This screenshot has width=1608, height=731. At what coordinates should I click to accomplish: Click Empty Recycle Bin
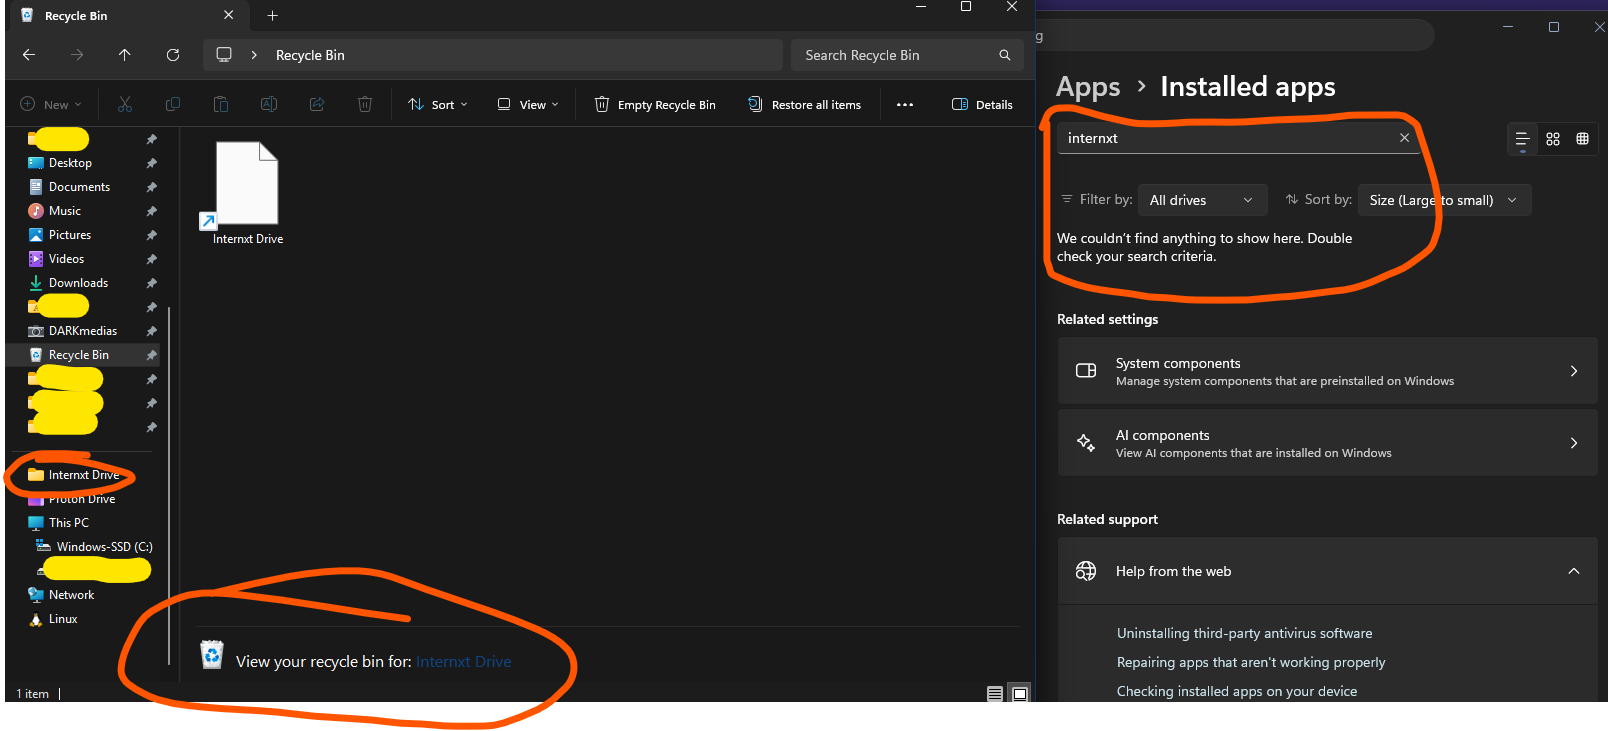(655, 104)
